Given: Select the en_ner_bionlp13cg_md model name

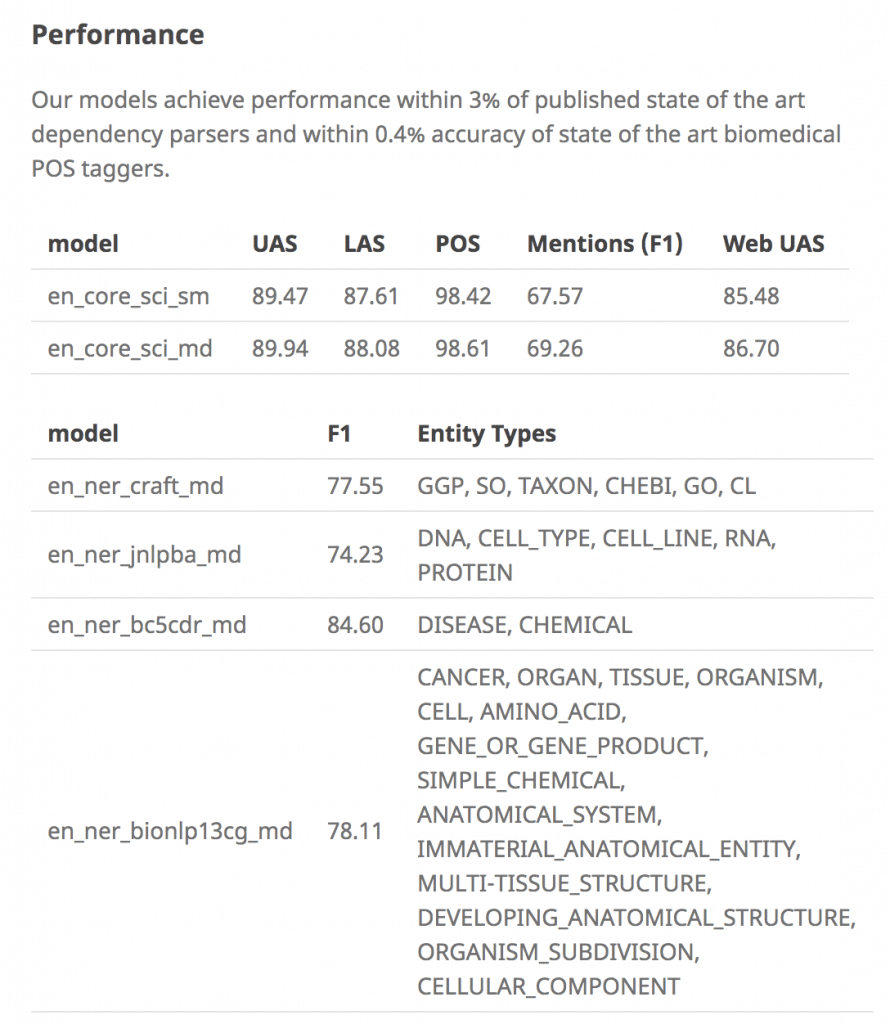Looking at the screenshot, I should click(x=170, y=831).
